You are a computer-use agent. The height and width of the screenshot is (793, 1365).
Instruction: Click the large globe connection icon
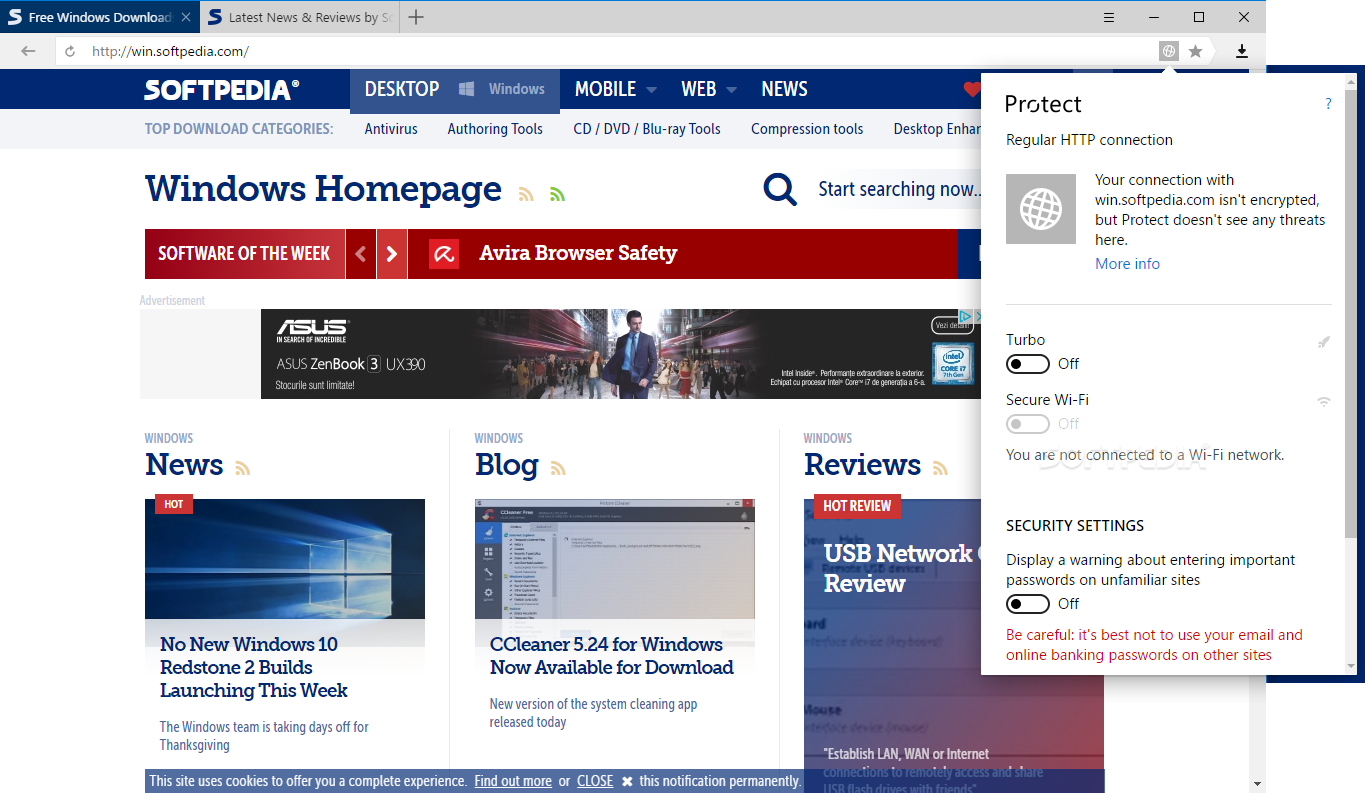coord(1041,209)
